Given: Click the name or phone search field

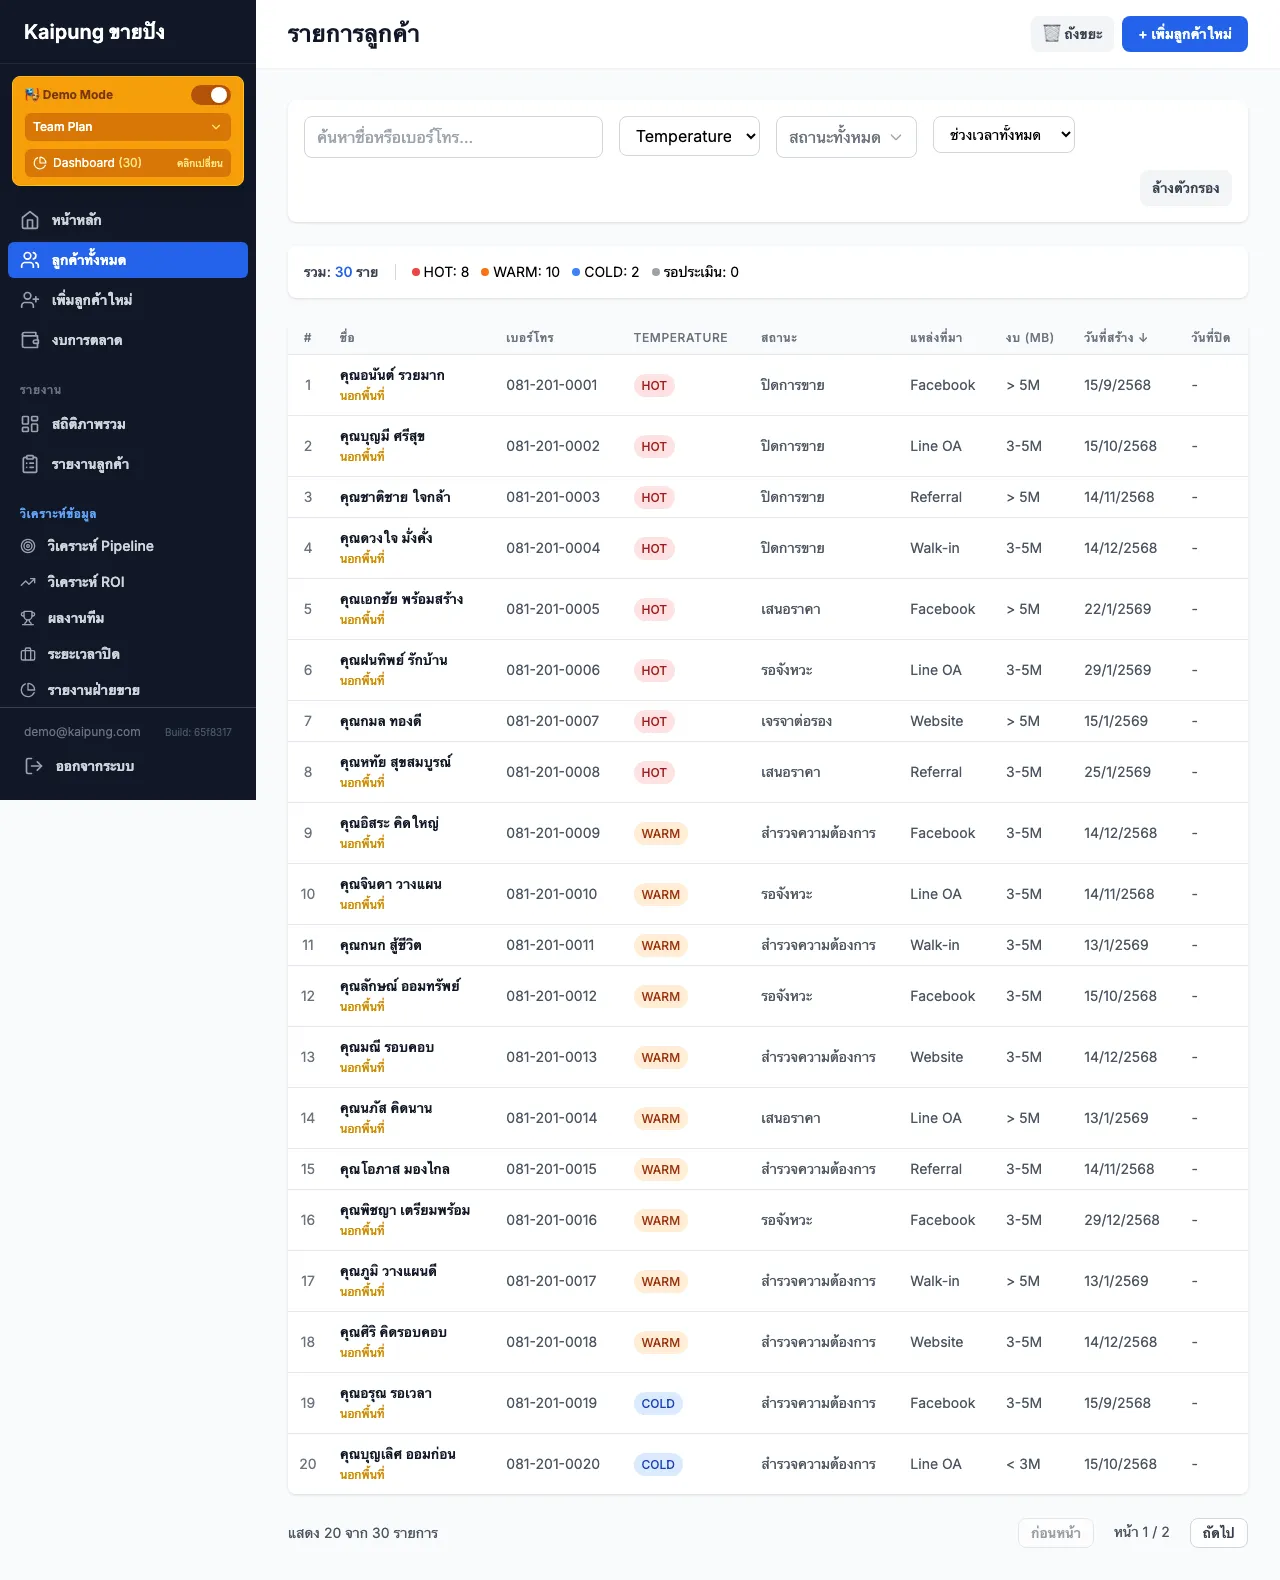Looking at the screenshot, I should point(453,137).
